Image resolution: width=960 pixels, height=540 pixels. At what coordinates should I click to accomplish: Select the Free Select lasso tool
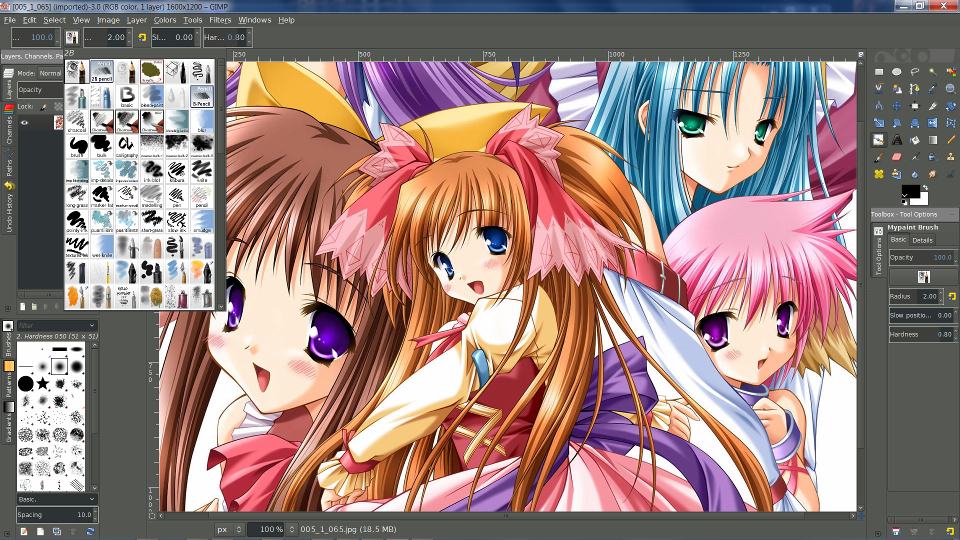click(915, 72)
